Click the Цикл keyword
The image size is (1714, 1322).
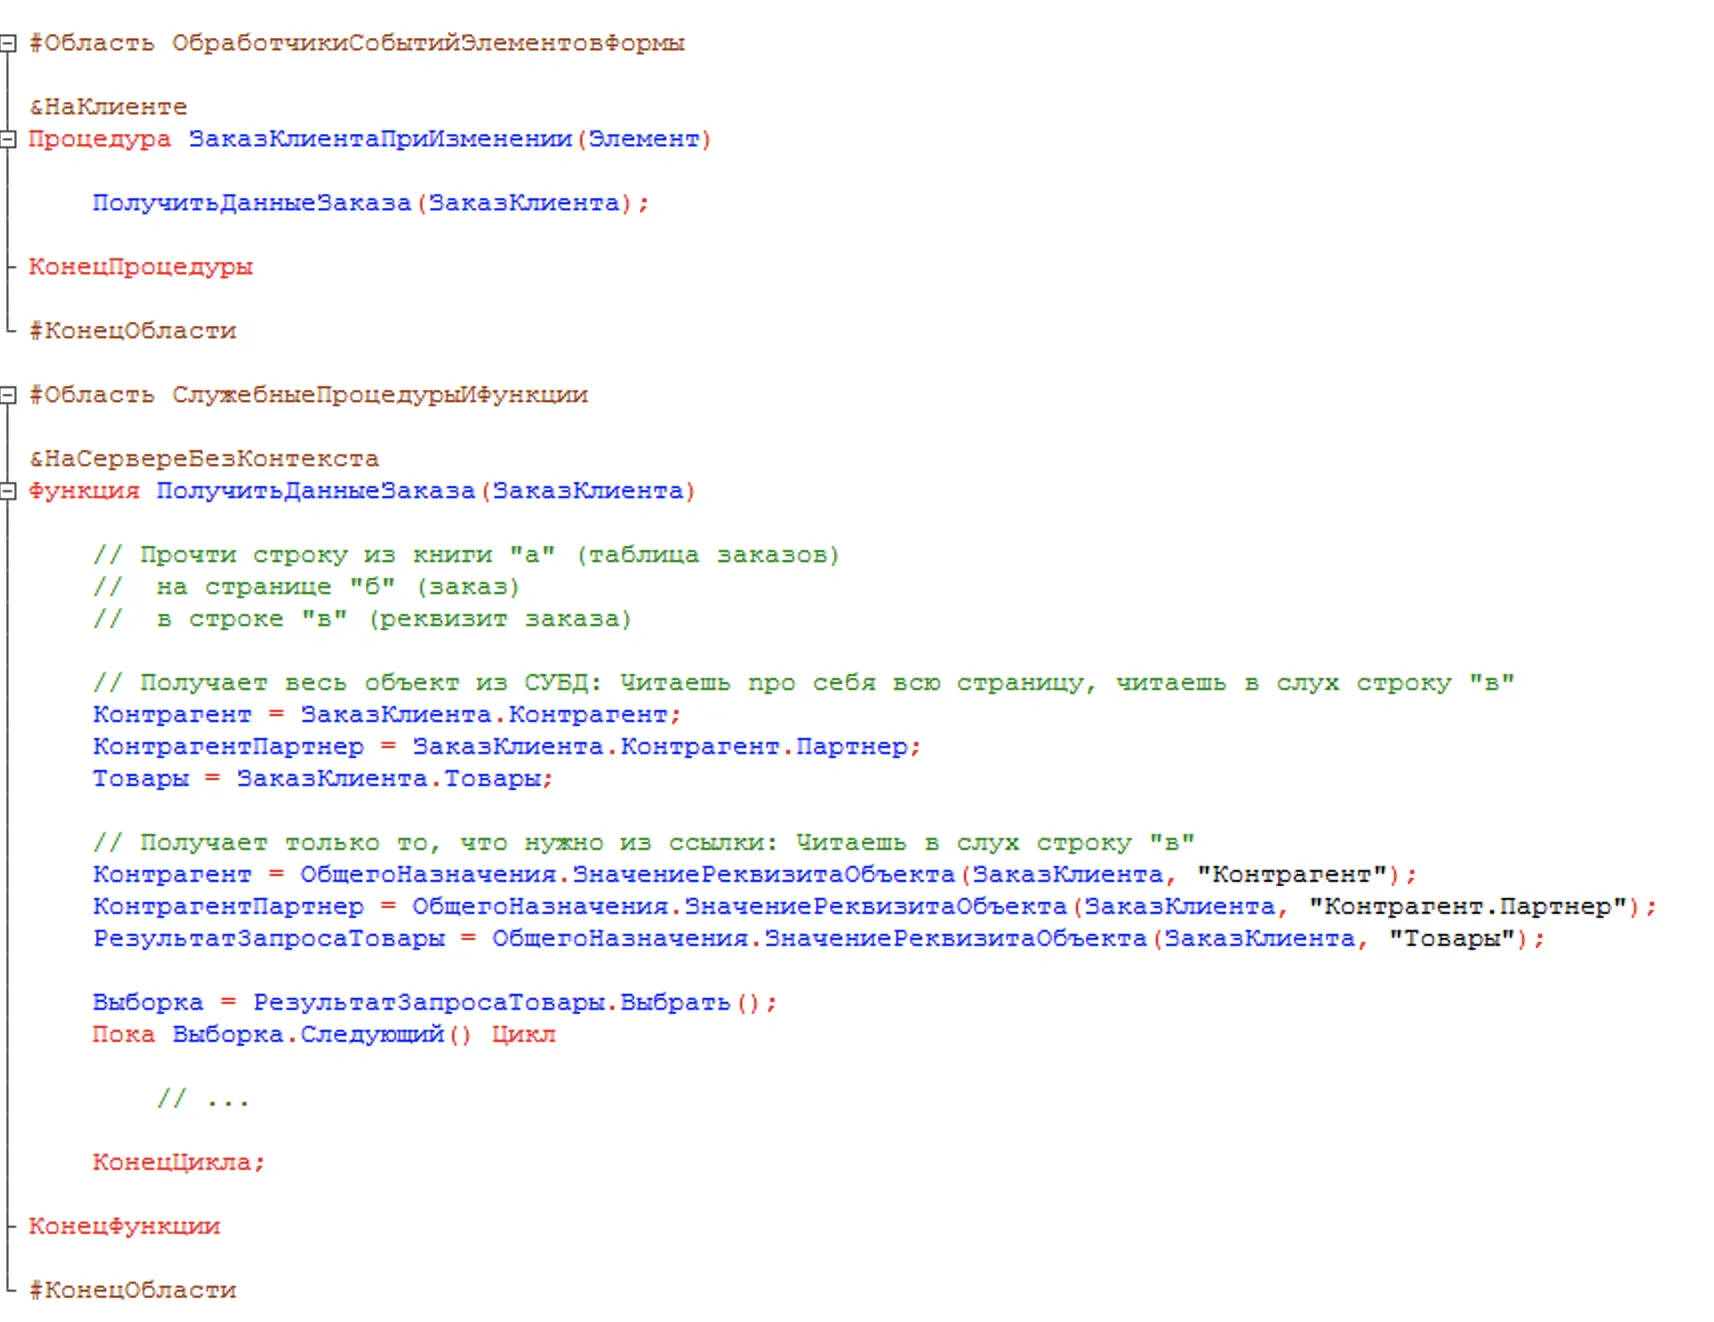click(523, 1035)
